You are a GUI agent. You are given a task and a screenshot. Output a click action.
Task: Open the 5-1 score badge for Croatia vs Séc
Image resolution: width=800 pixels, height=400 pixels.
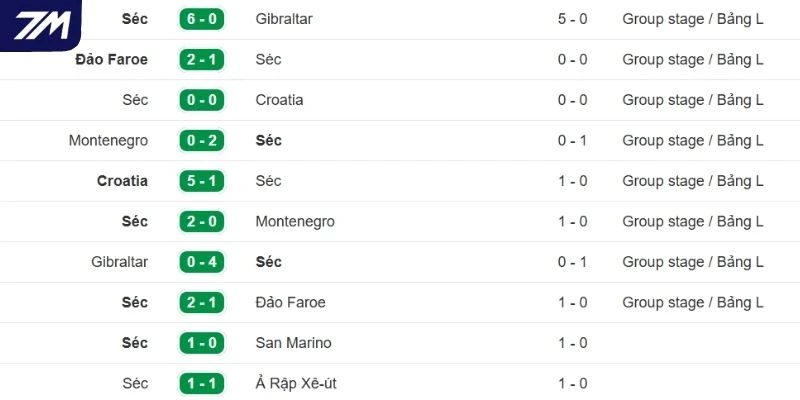(x=200, y=181)
